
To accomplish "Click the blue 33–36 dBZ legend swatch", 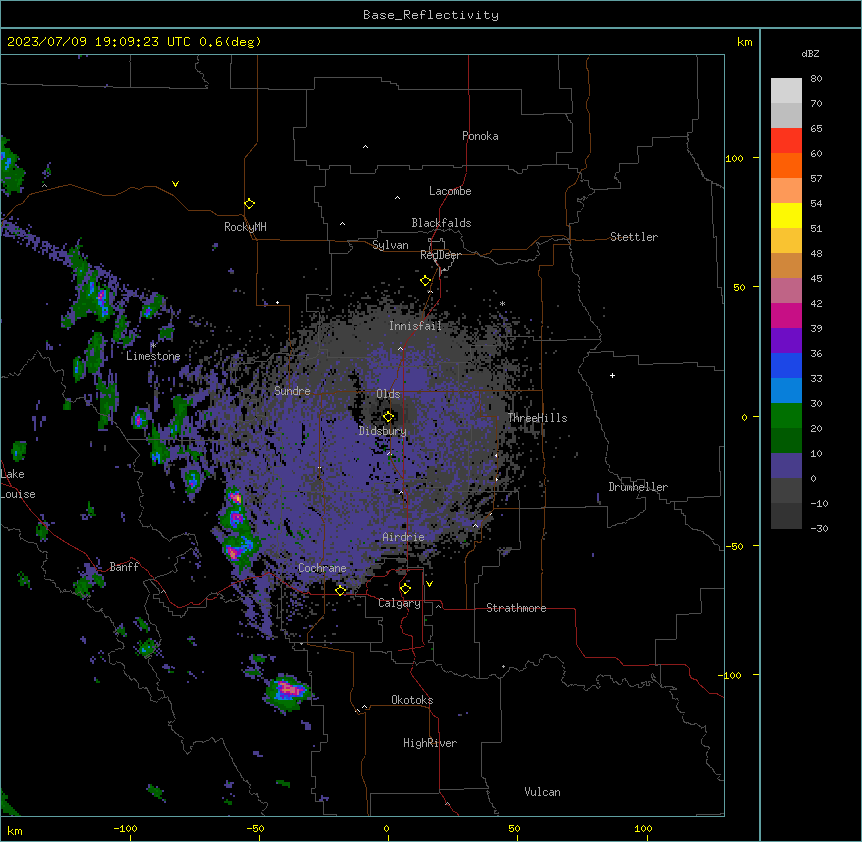I will point(786,365).
